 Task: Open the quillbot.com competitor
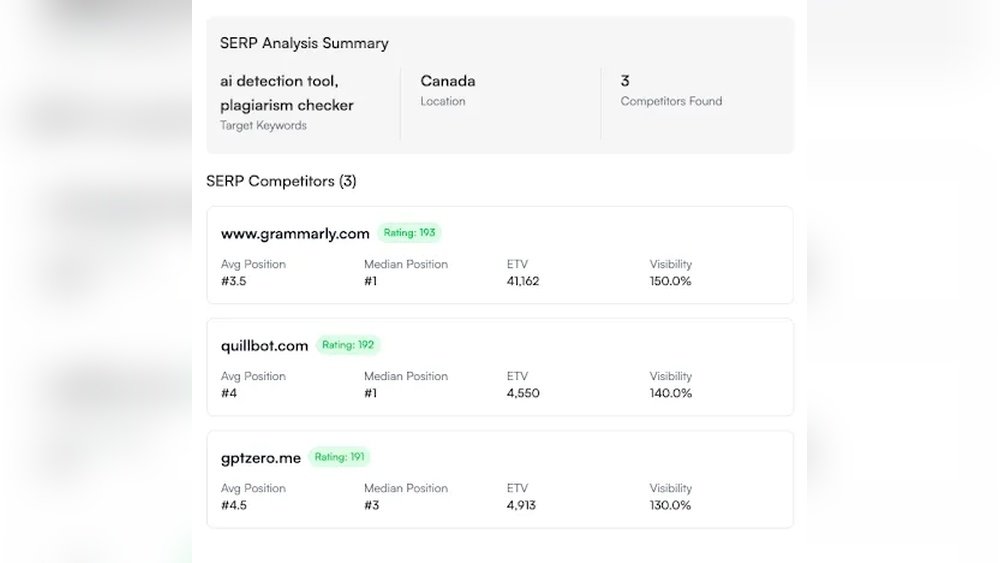(x=265, y=346)
